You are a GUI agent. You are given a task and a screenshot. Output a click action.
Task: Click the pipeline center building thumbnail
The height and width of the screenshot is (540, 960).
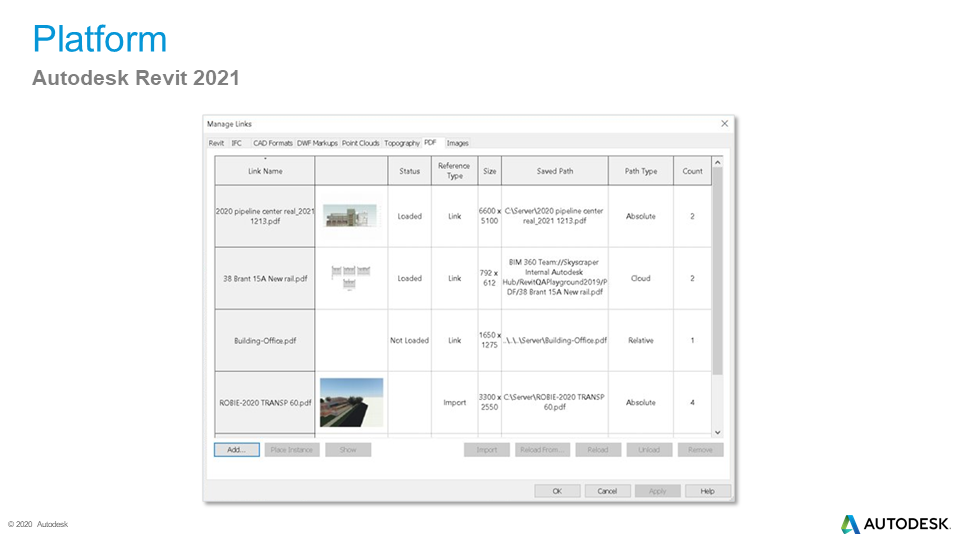click(351, 216)
